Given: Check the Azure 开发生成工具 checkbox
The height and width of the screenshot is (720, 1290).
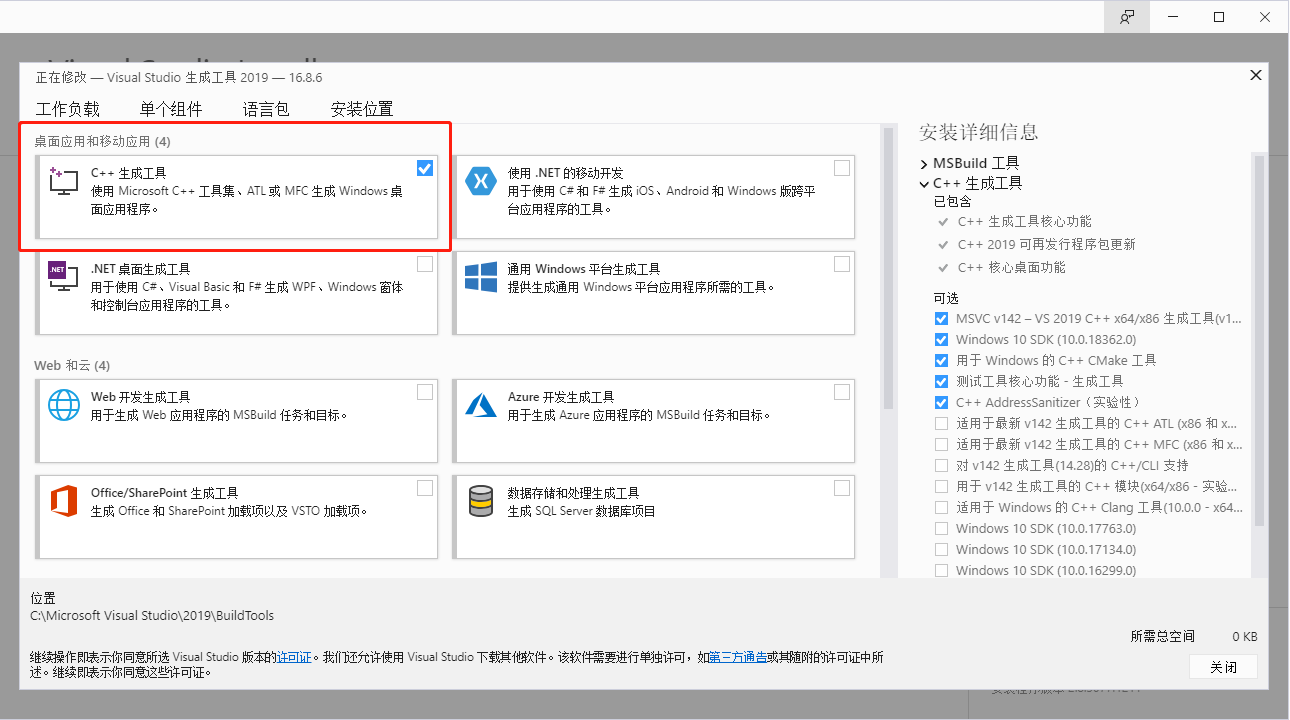Looking at the screenshot, I should 842,392.
